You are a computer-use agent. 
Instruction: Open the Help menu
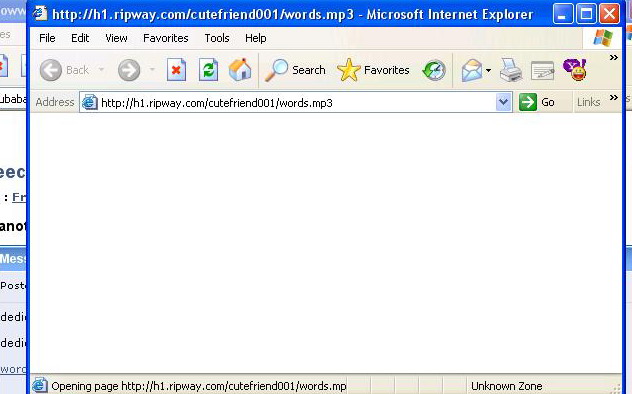(x=256, y=38)
